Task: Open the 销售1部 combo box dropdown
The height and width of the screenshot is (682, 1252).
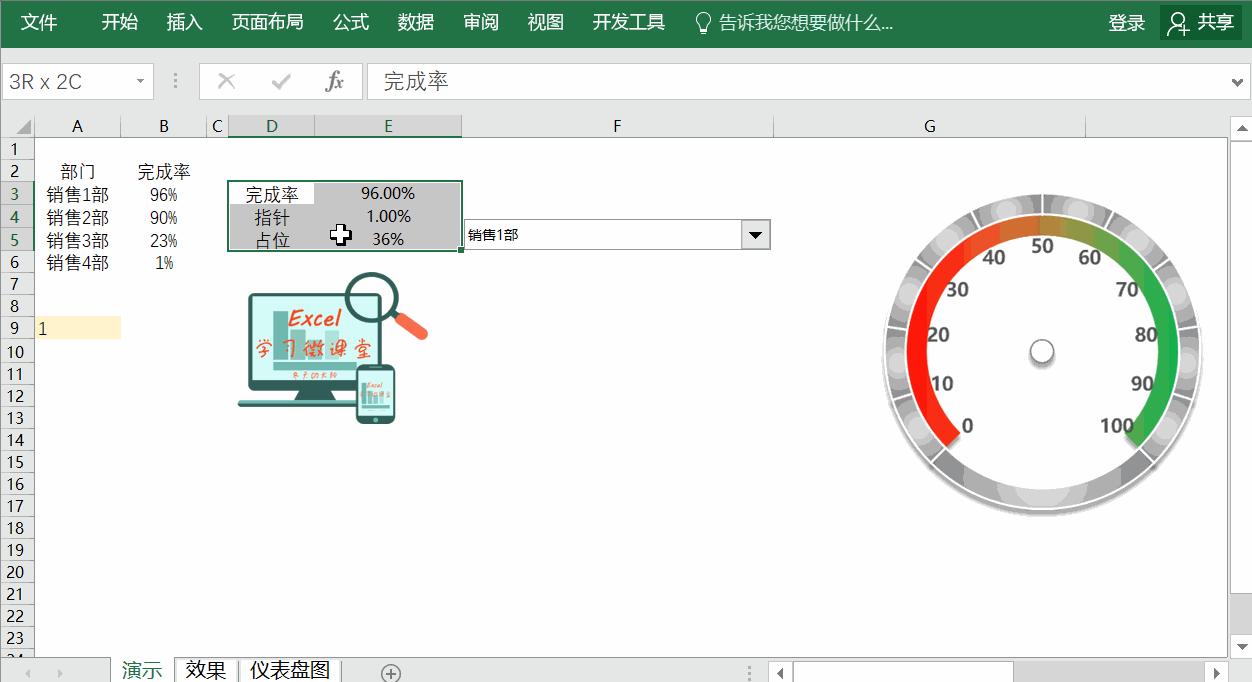Action: 755,234
